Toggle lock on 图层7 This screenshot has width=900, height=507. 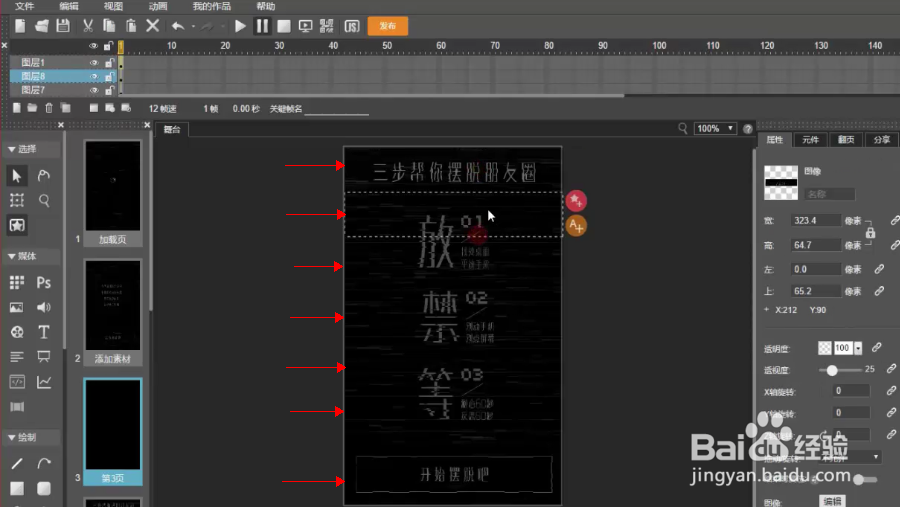click(109, 90)
